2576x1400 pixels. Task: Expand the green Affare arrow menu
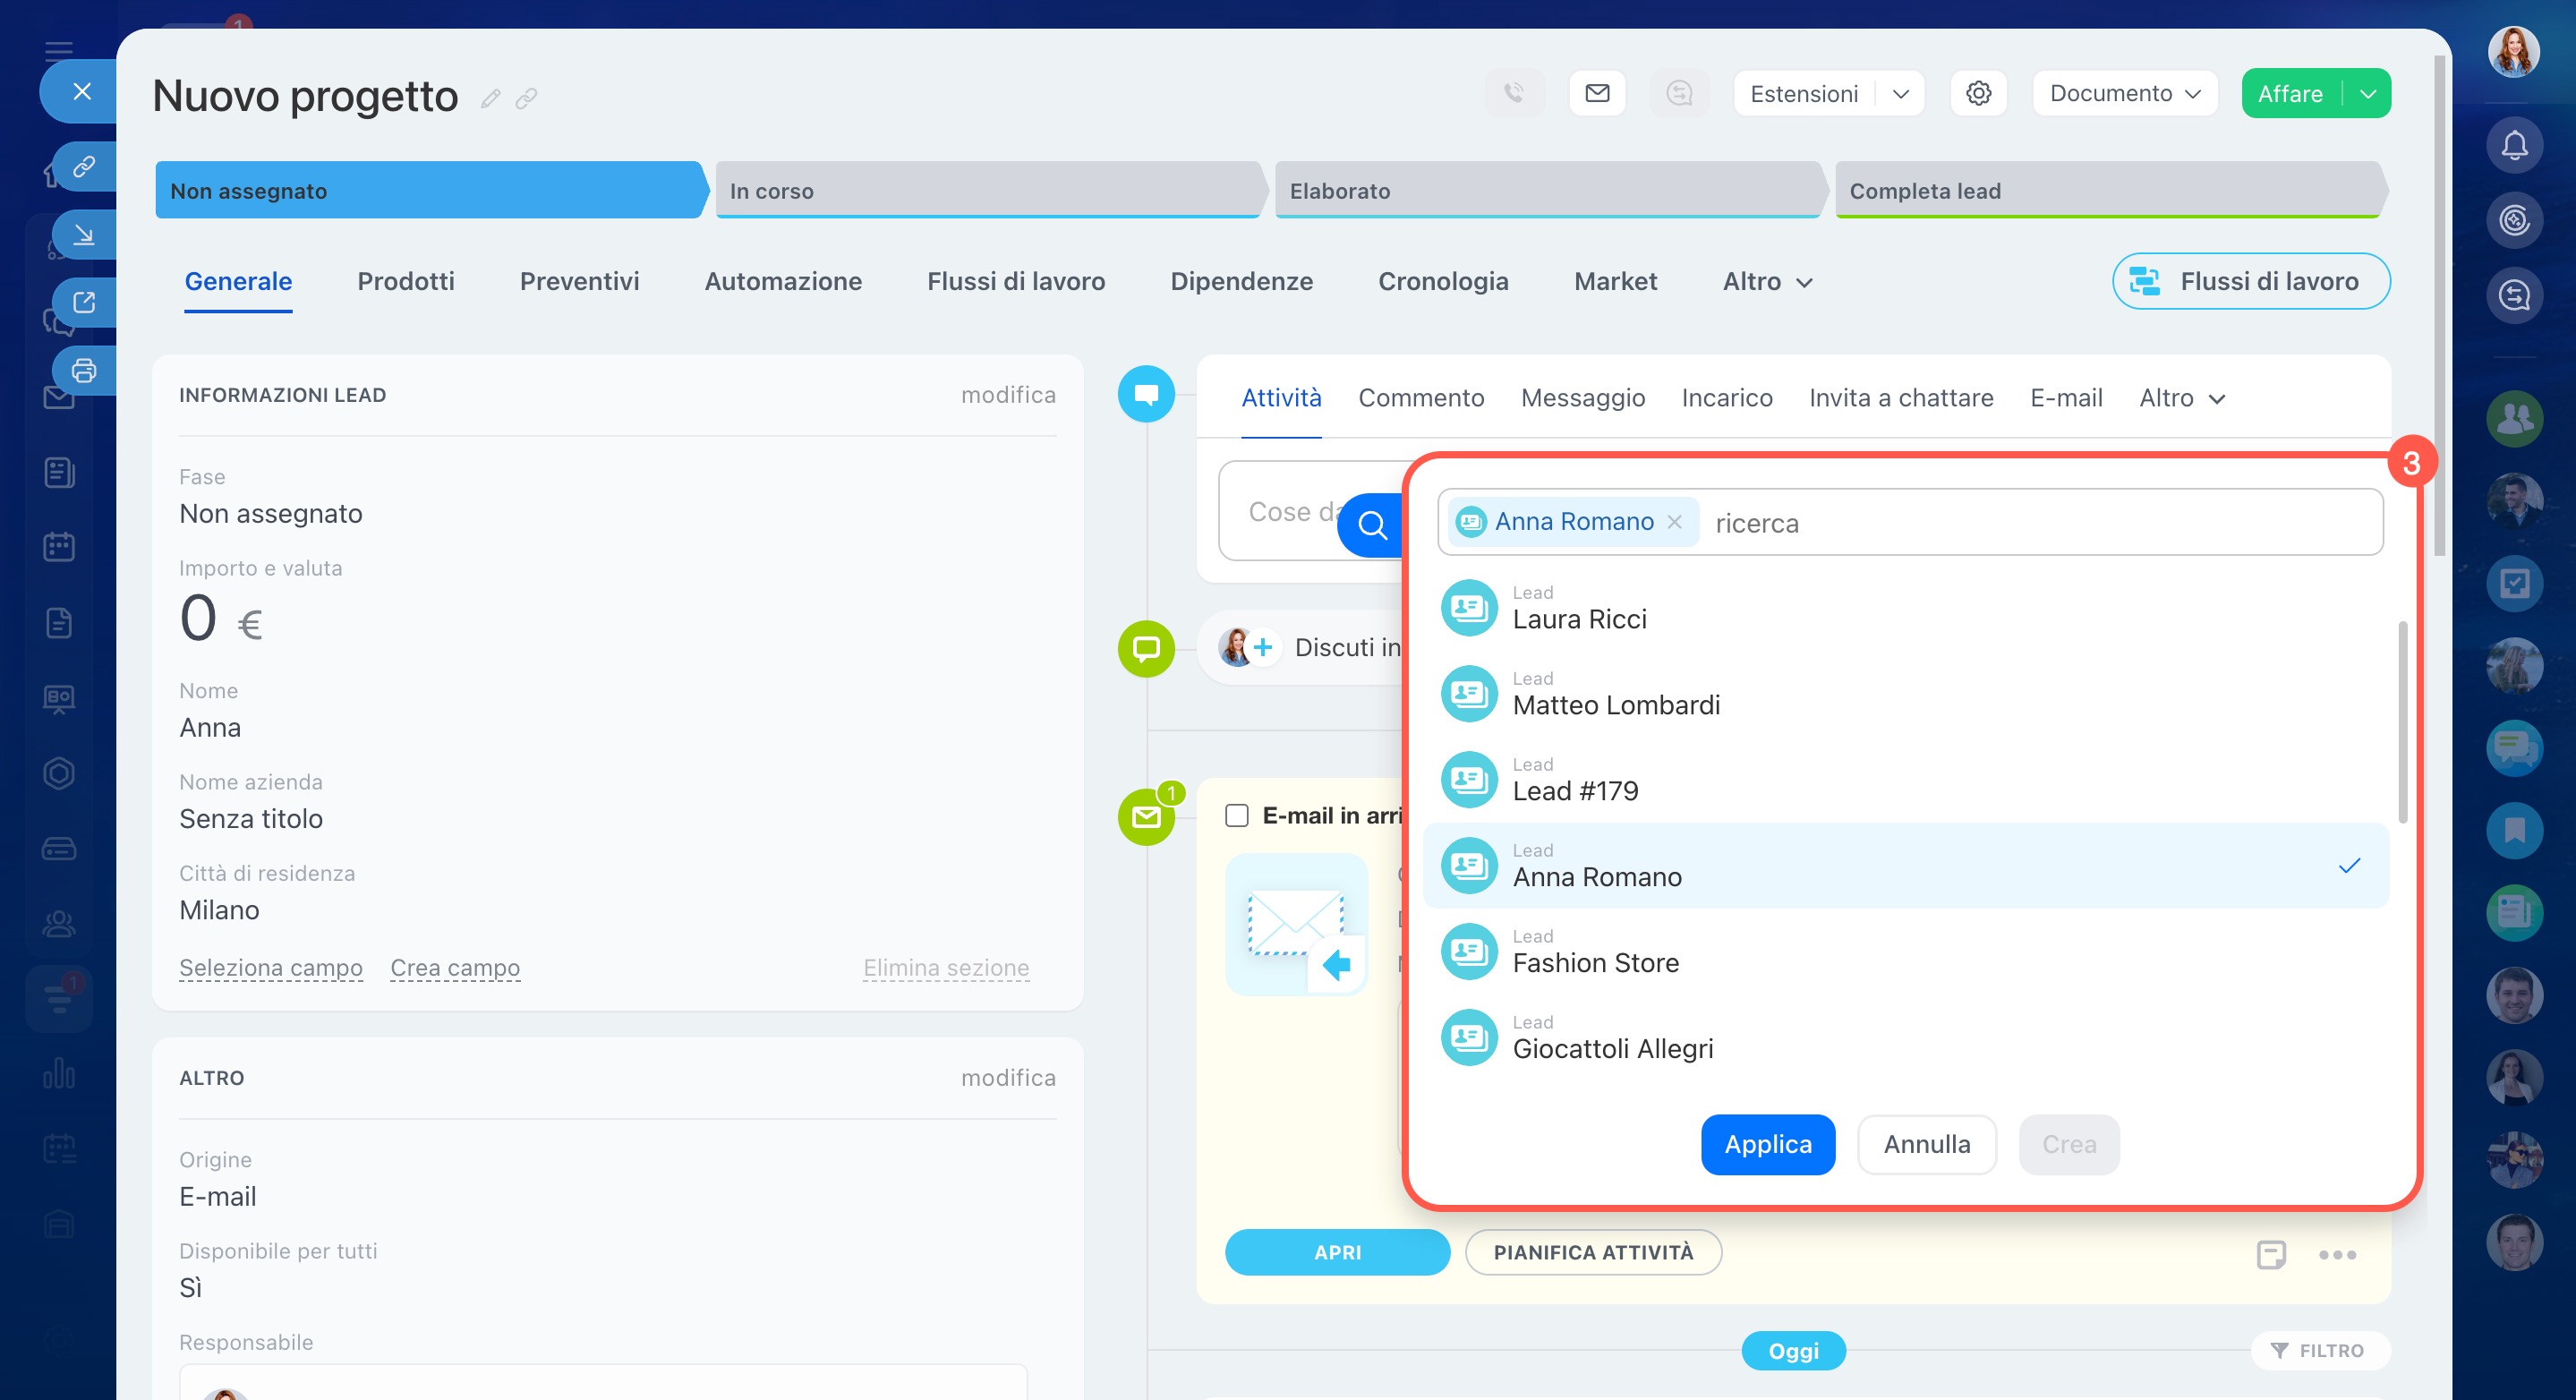click(x=2367, y=93)
